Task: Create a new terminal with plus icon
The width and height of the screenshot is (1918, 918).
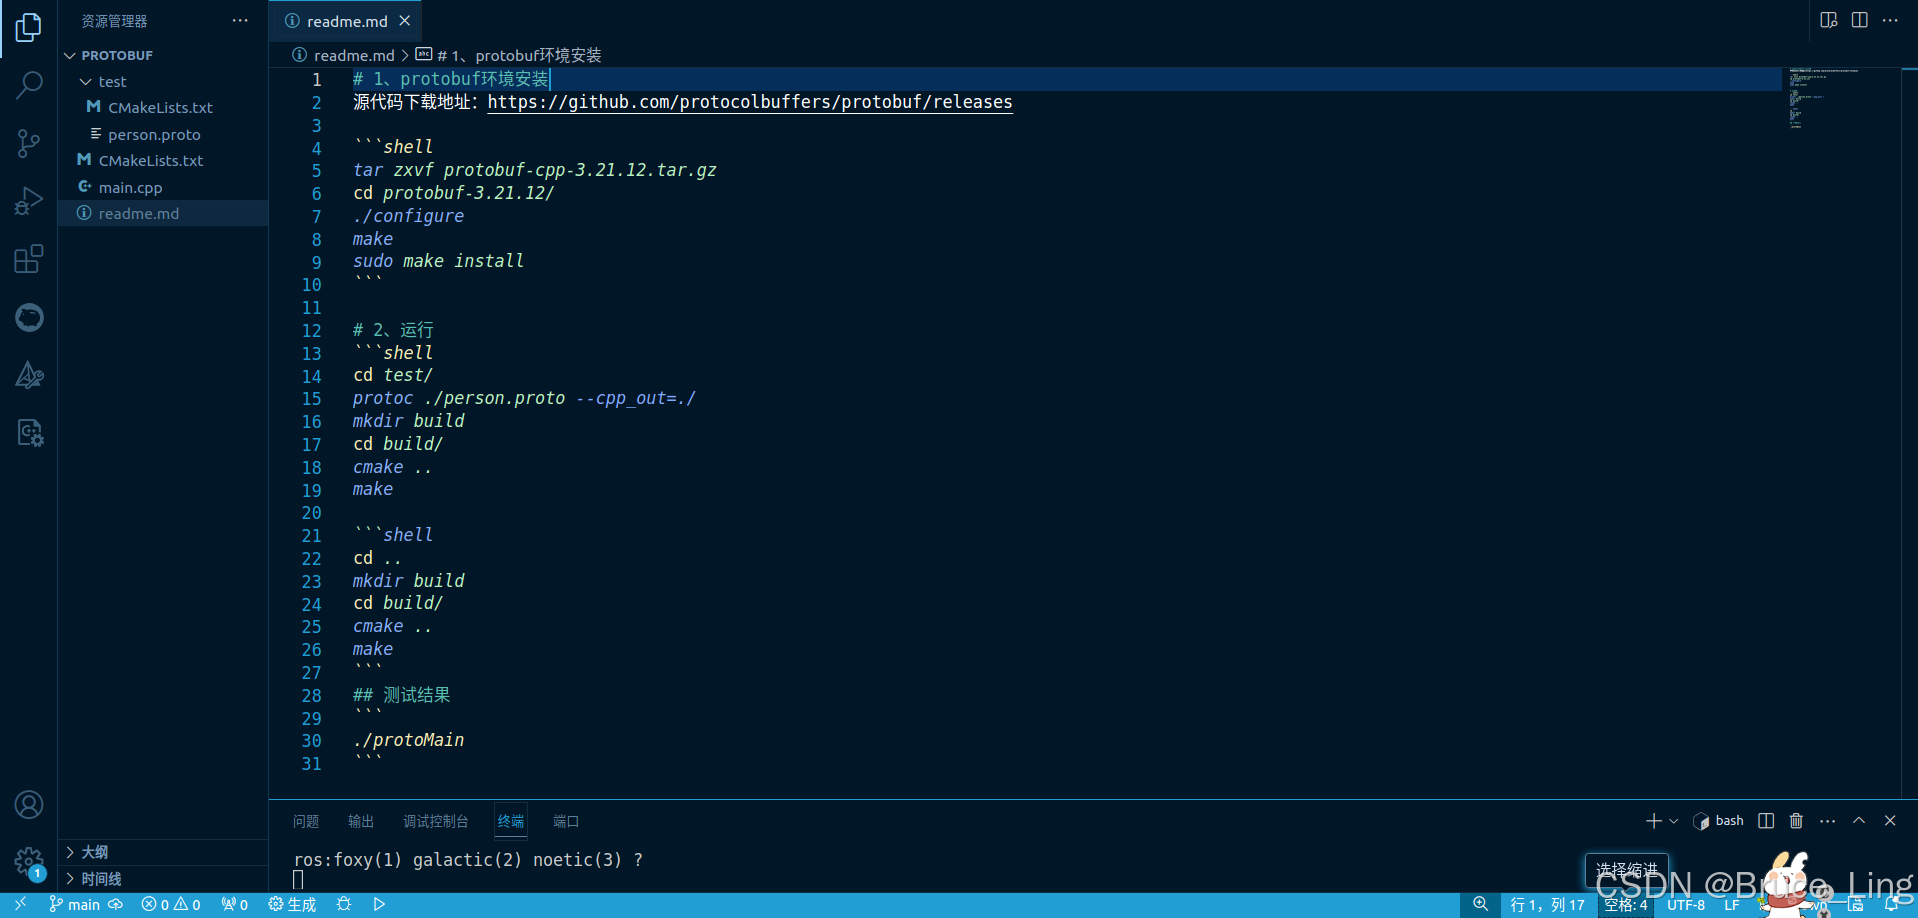Action: (x=1653, y=821)
